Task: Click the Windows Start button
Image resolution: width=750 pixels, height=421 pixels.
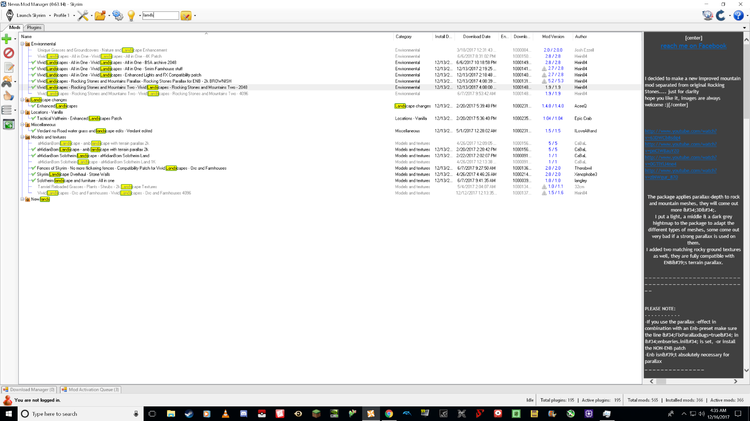Action: pos(8,414)
